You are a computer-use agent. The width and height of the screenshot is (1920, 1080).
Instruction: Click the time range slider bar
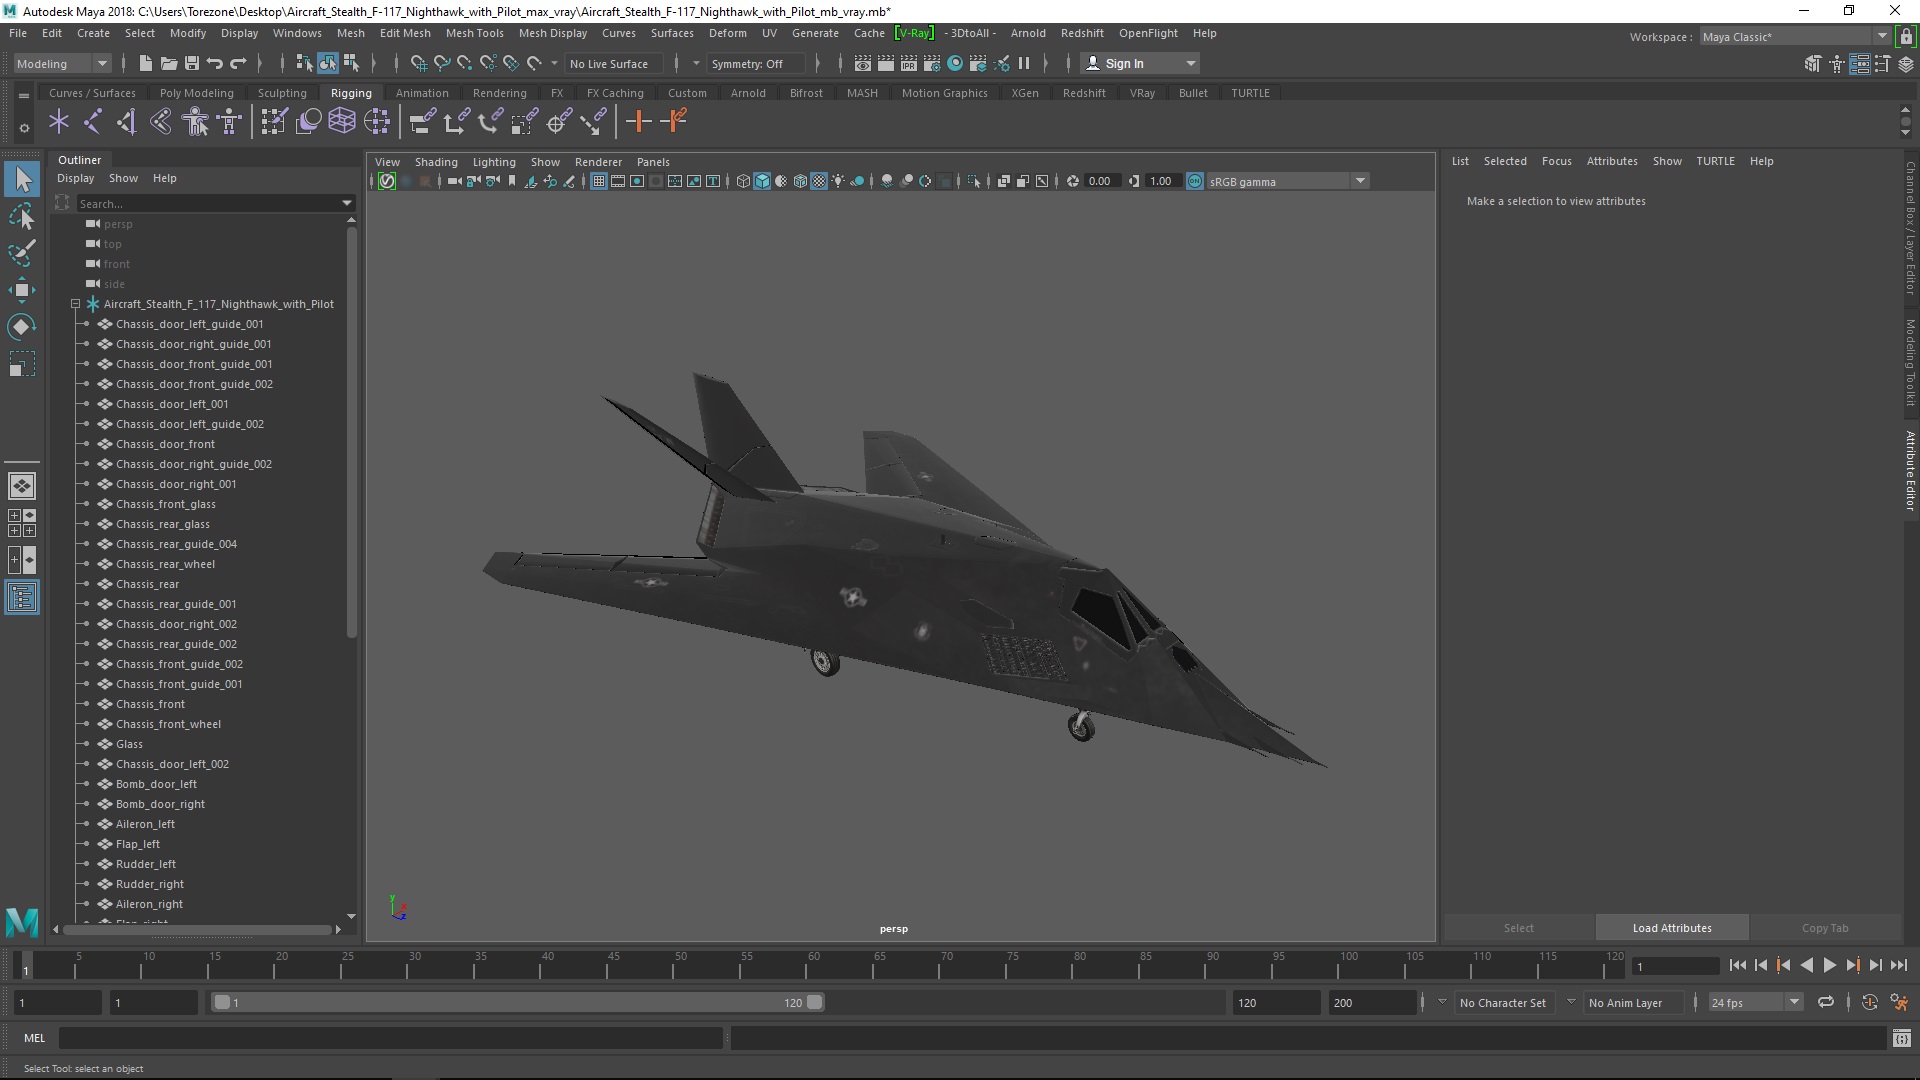(x=515, y=1002)
